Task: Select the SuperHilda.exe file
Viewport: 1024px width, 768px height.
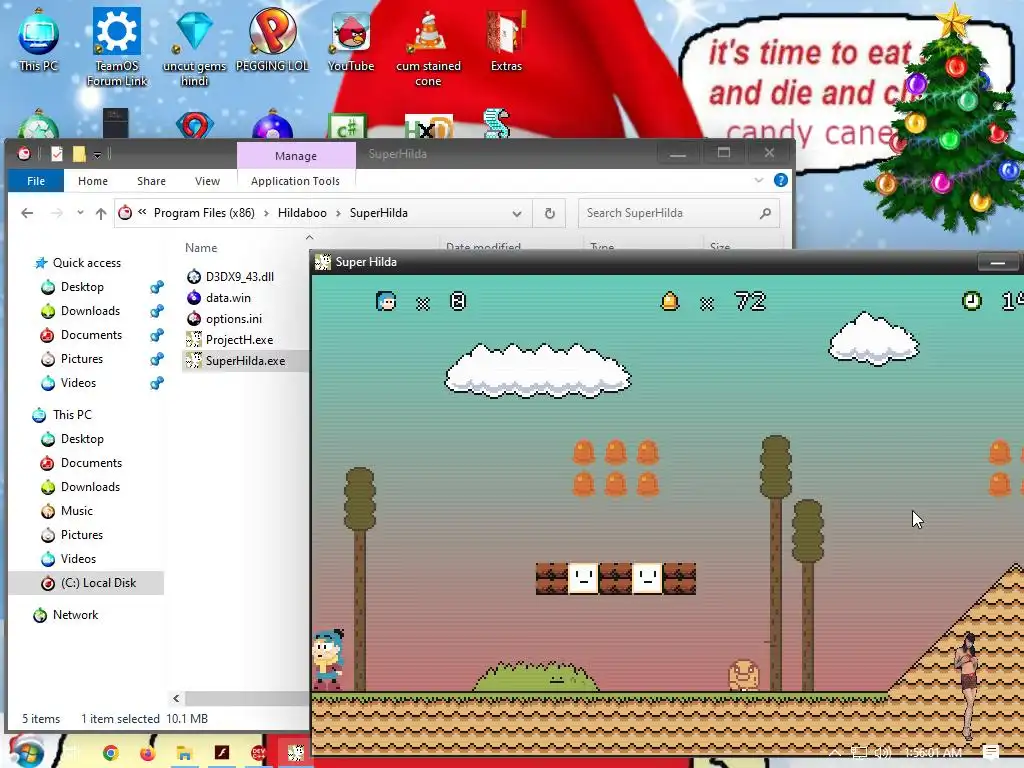Action: point(246,360)
